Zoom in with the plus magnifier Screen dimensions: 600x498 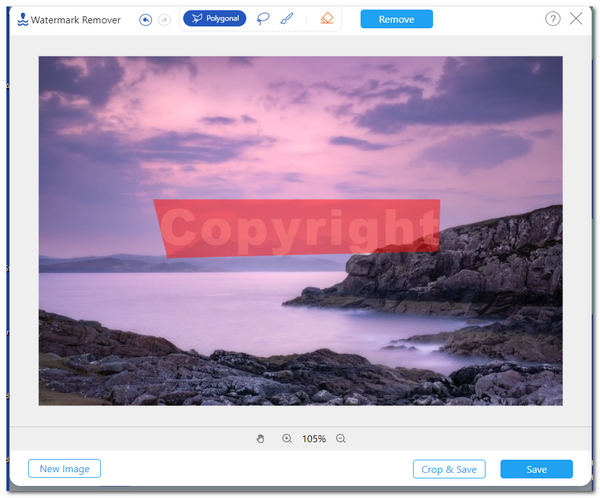pyautogui.click(x=287, y=439)
